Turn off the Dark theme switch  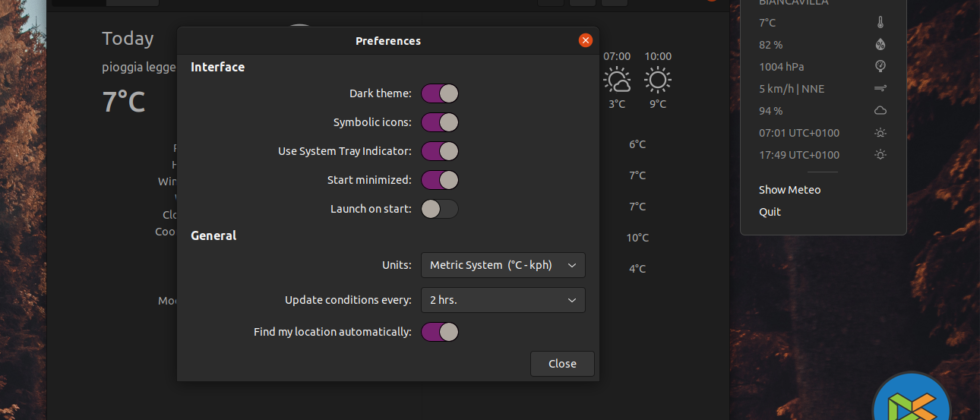click(440, 93)
